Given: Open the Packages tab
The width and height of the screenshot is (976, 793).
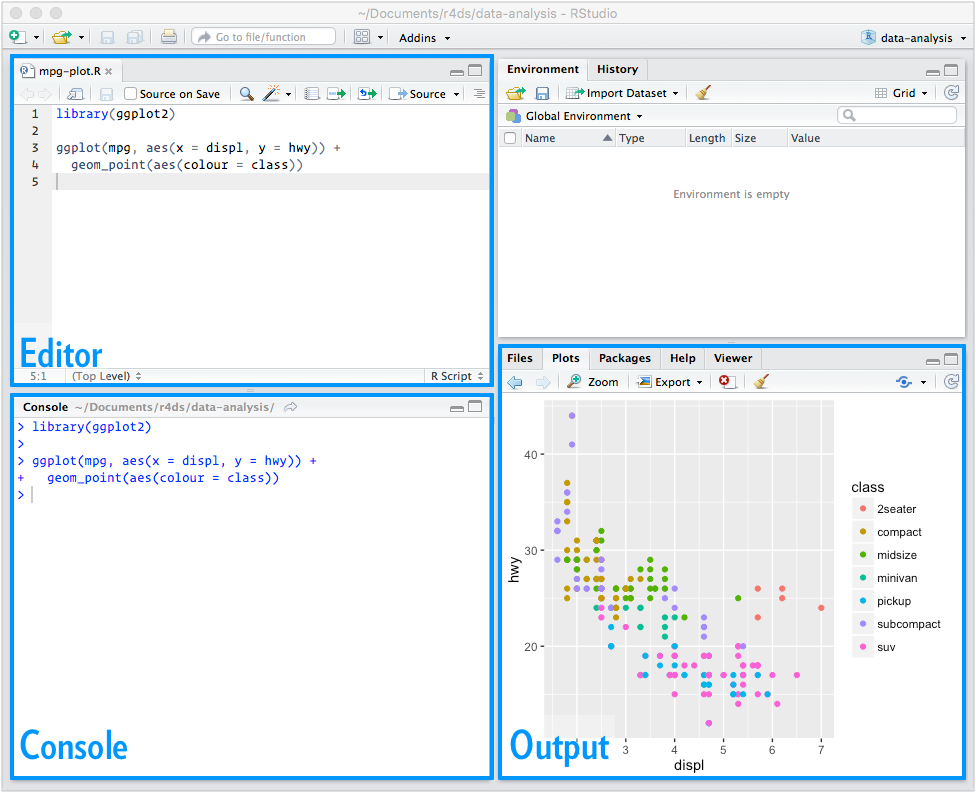Looking at the screenshot, I should click(624, 358).
